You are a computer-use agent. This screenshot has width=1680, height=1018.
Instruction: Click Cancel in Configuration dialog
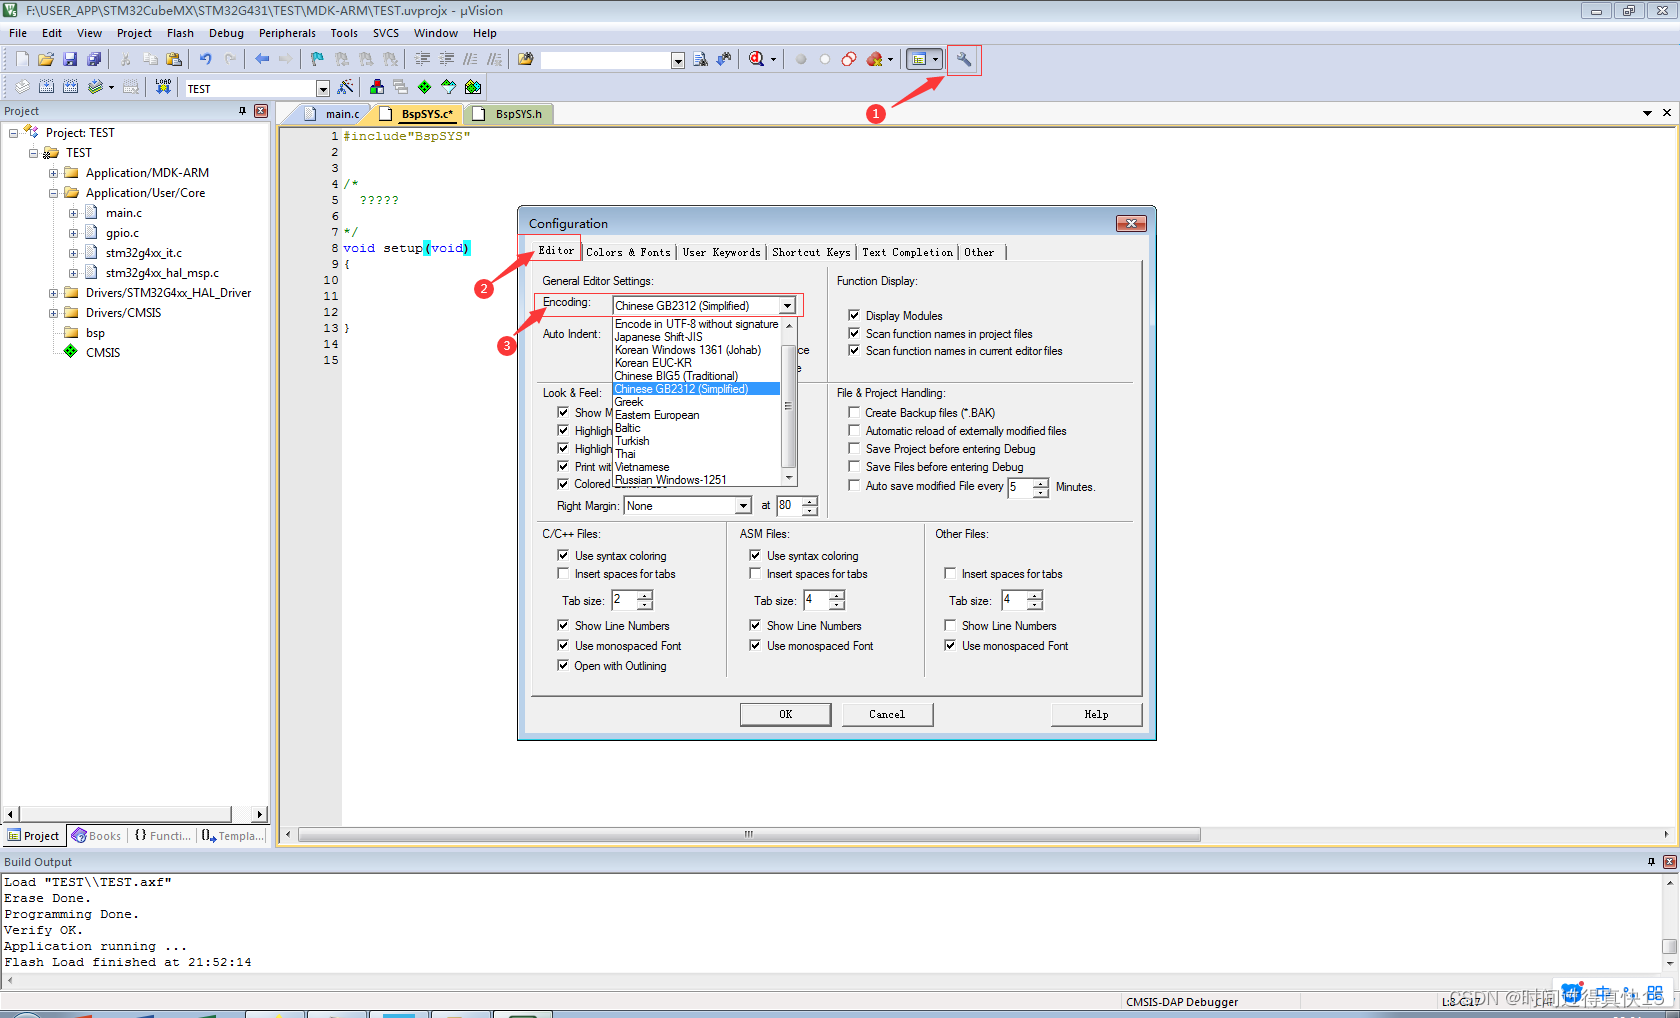[x=887, y=714]
